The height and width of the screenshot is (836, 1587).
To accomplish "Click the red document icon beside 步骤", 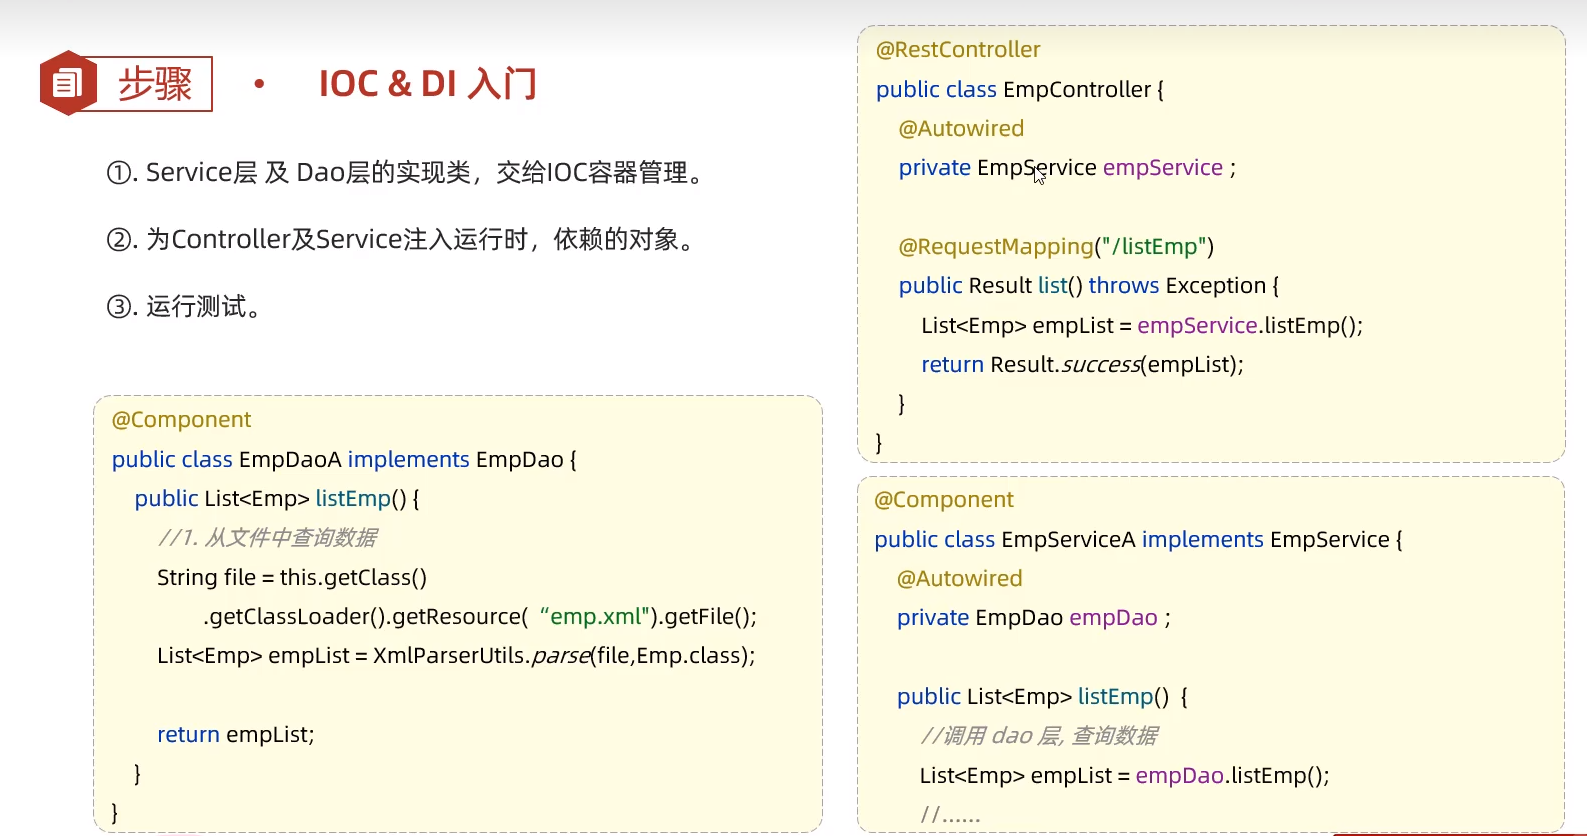I will pos(67,83).
